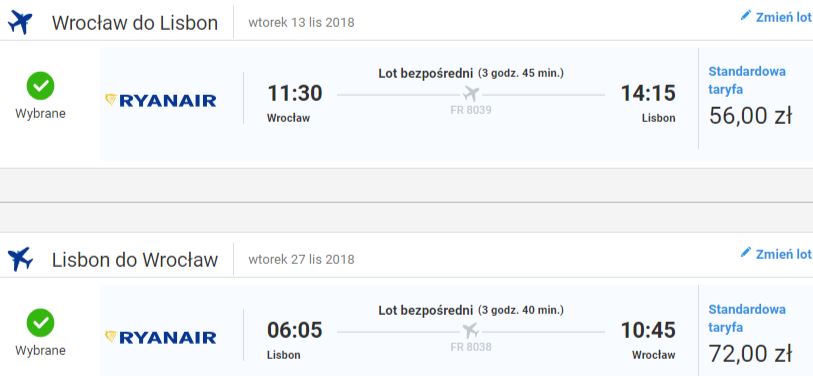Click the gray plane icon above FR 8039
813x376 pixels.
pyautogui.click(x=471, y=94)
